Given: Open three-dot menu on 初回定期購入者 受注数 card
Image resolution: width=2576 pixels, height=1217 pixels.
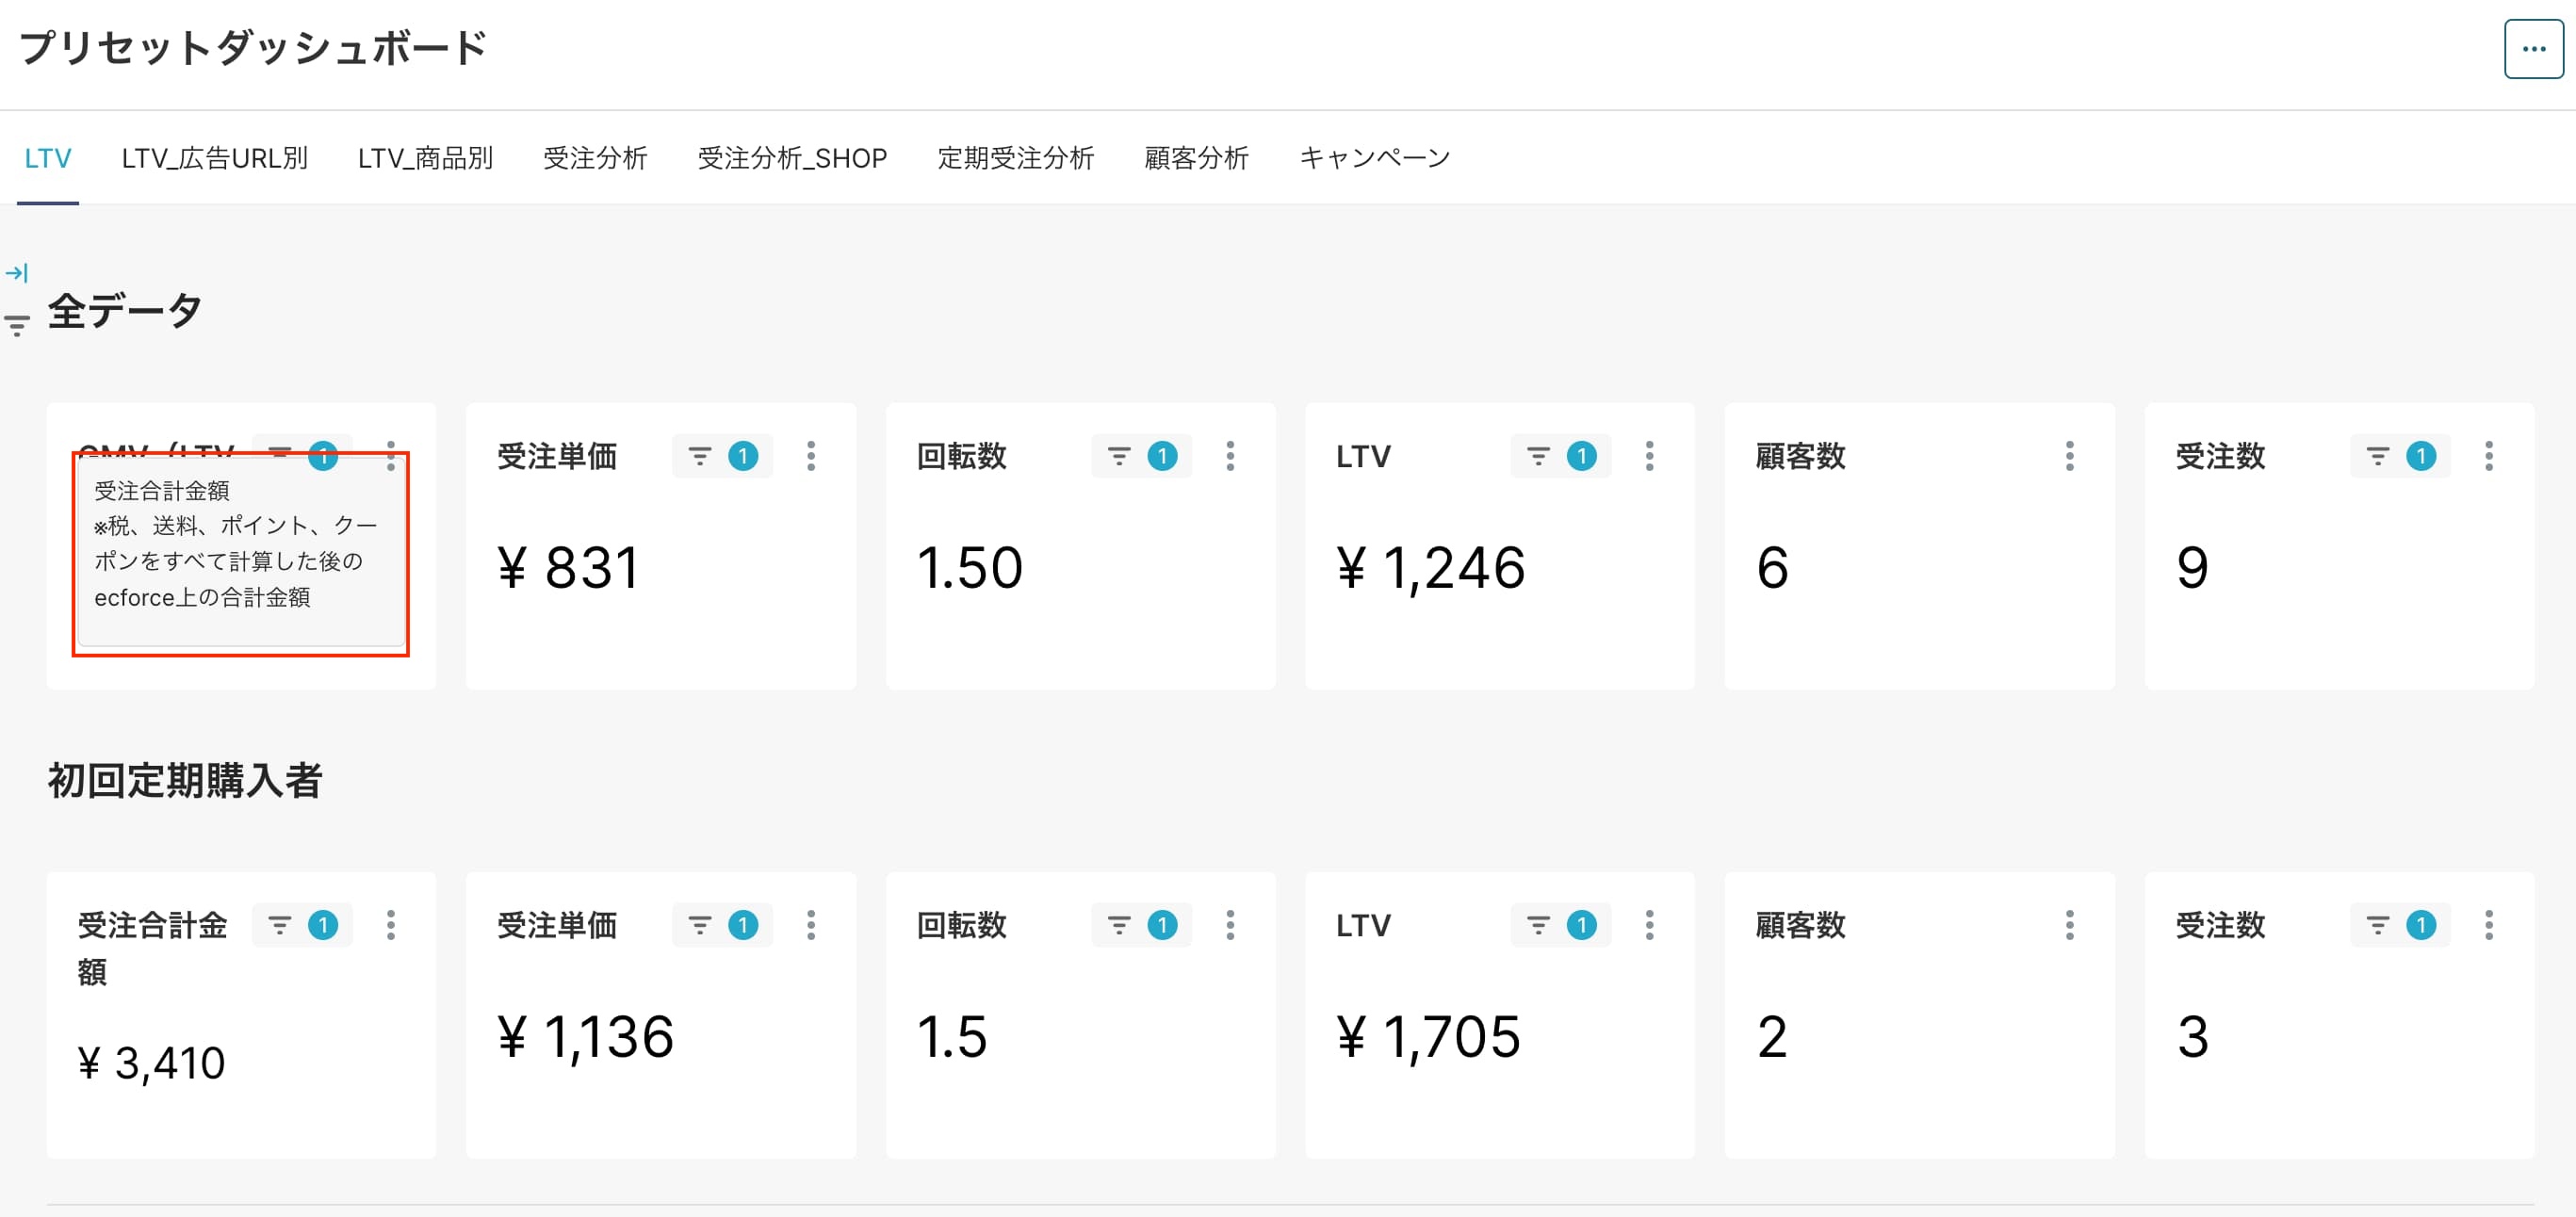Looking at the screenshot, I should click(x=2489, y=926).
